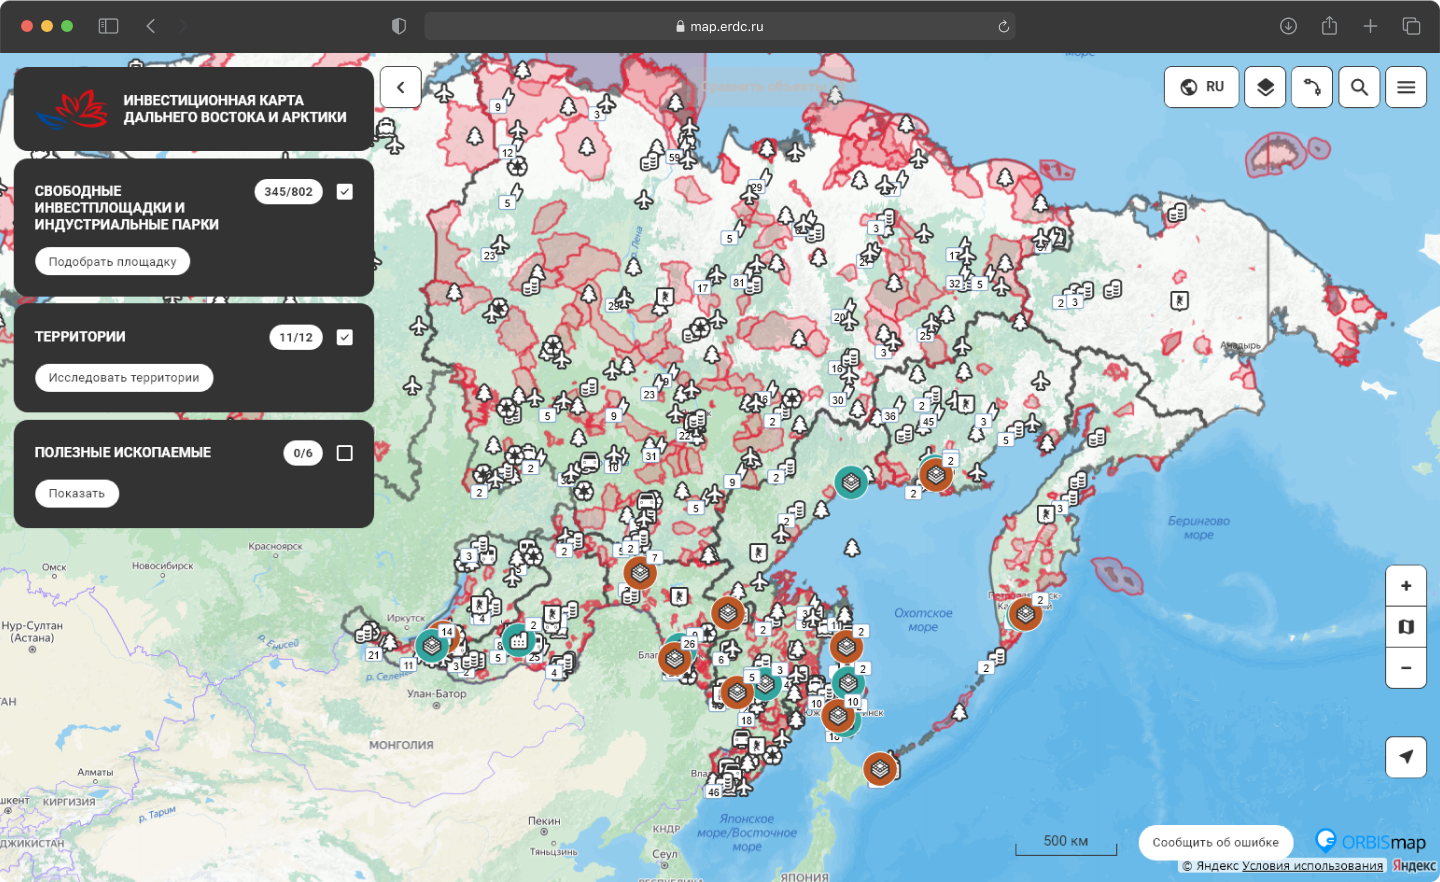The image size is (1440, 882).
Task: Click the Берингово море map label
Action: (x=1199, y=528)
